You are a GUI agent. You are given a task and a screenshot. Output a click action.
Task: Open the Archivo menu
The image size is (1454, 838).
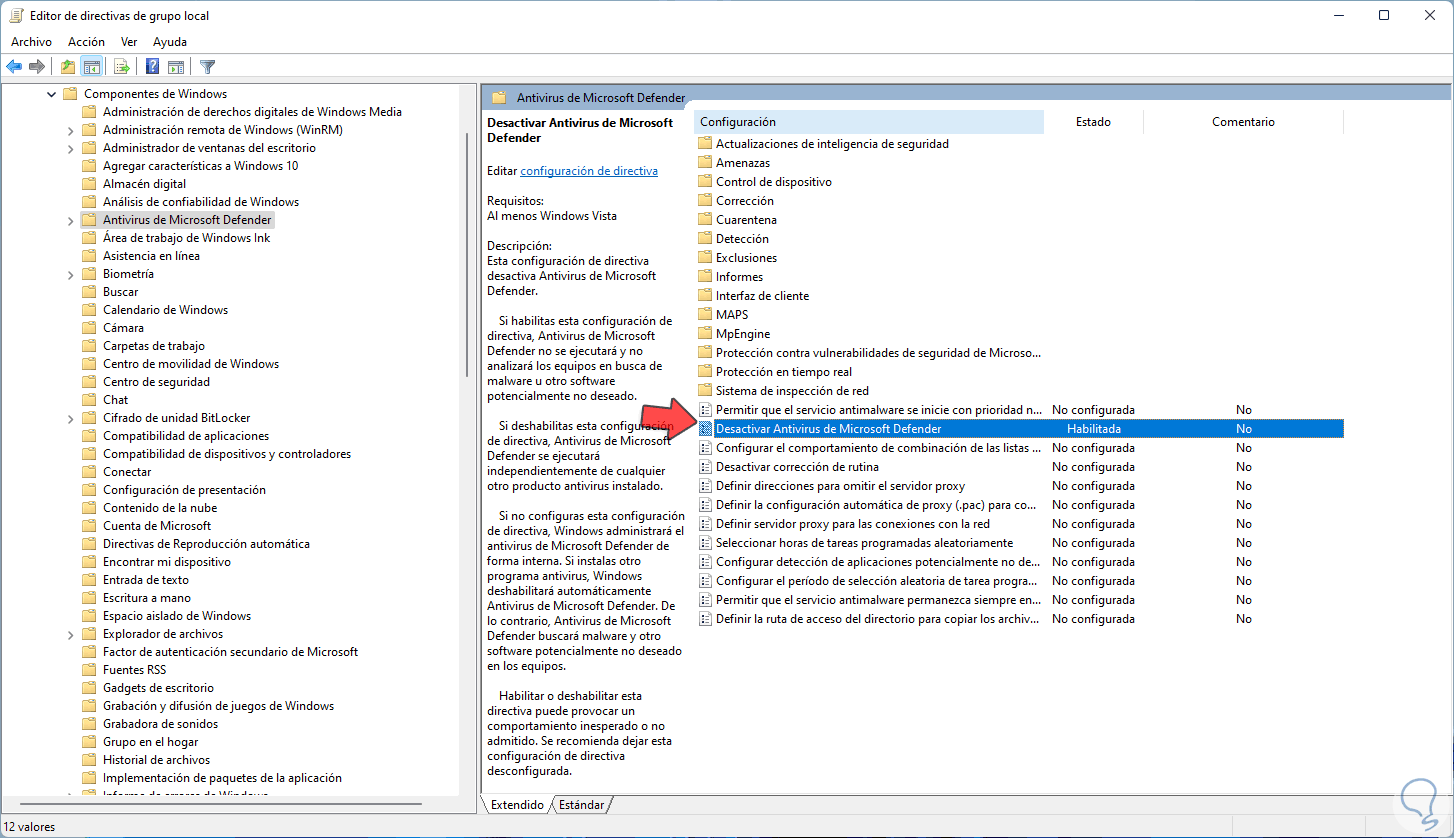31,42
